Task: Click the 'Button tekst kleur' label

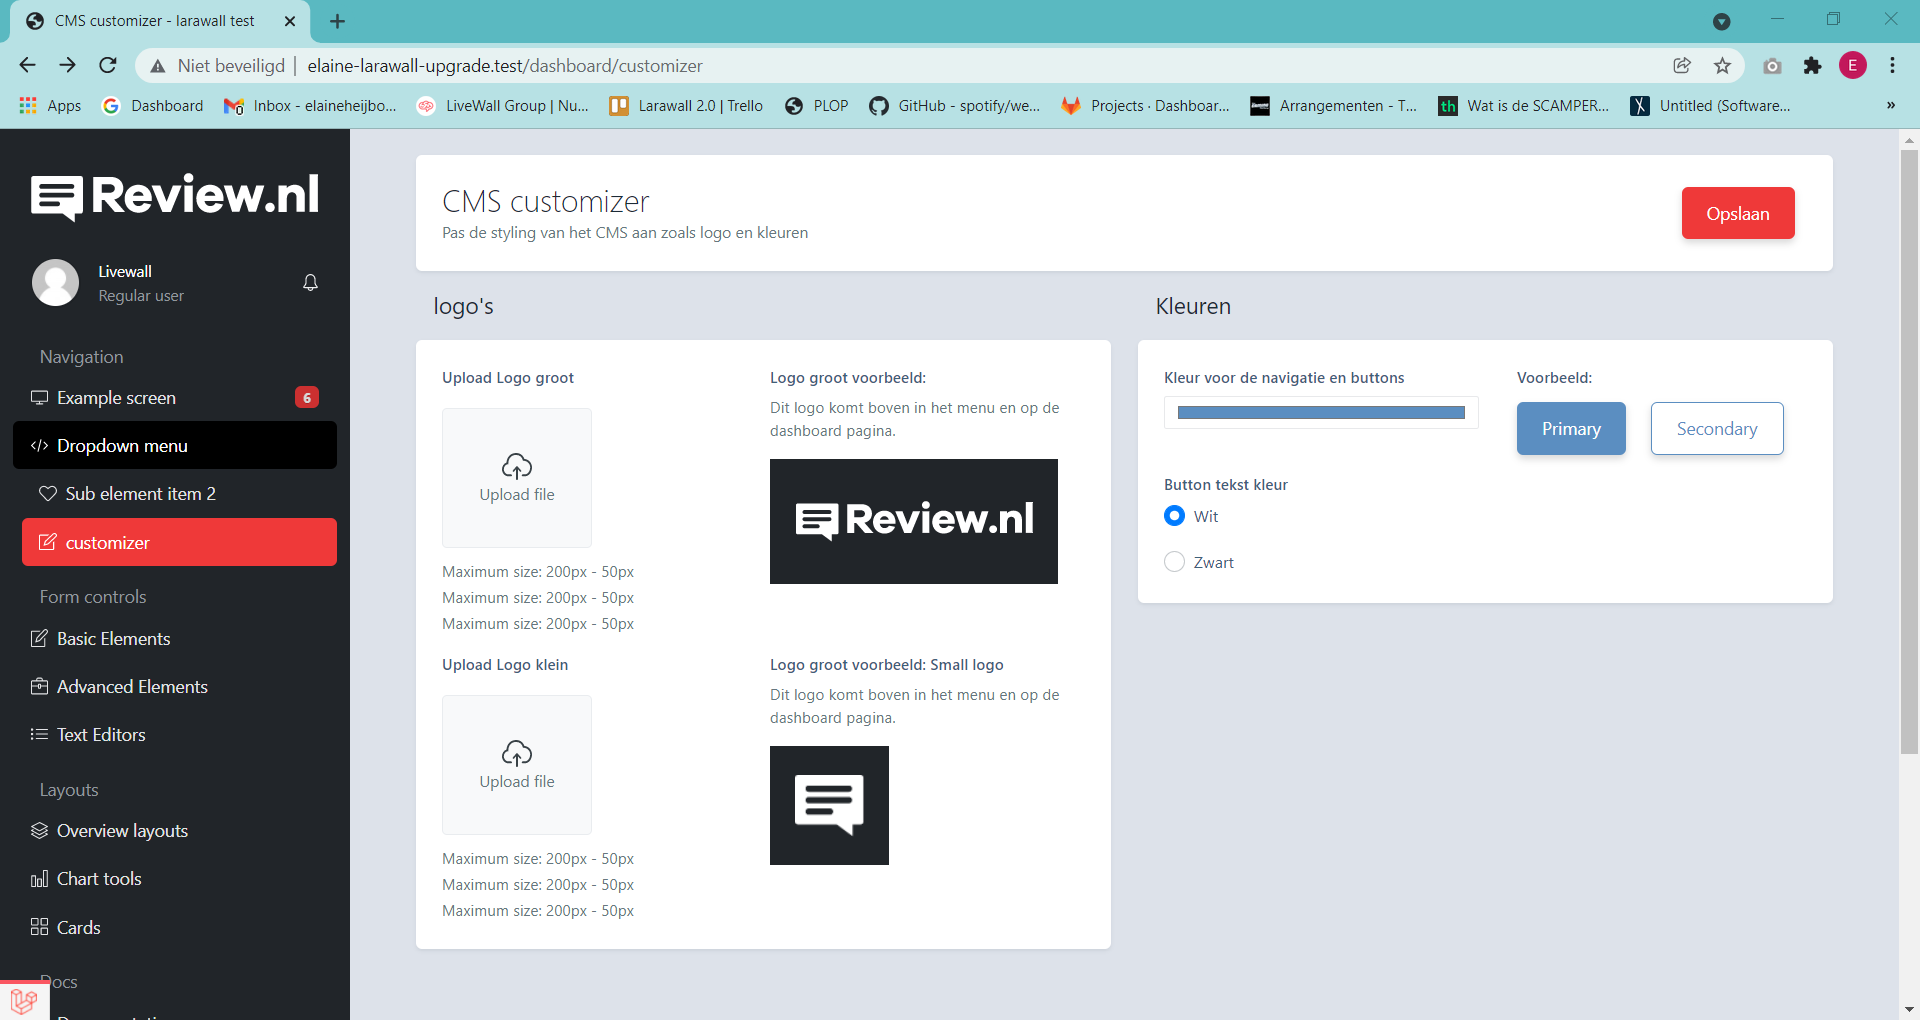Action: pos(1226,484)
